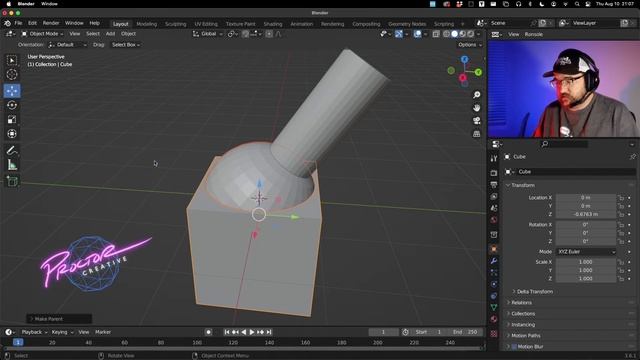The image size is (640, 360).
Task: Switch to Sculpting workspace tab
Action: coord(176,24)
